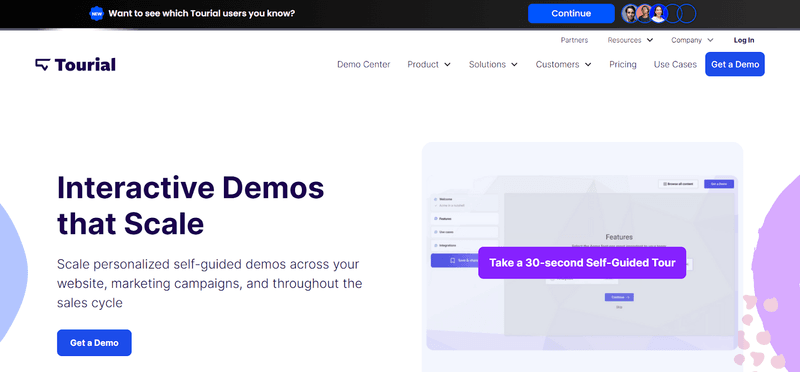
Task: Click 'Want to see which Tourial users you know?'
Action: pyautogui.click(x=202, y=13)
